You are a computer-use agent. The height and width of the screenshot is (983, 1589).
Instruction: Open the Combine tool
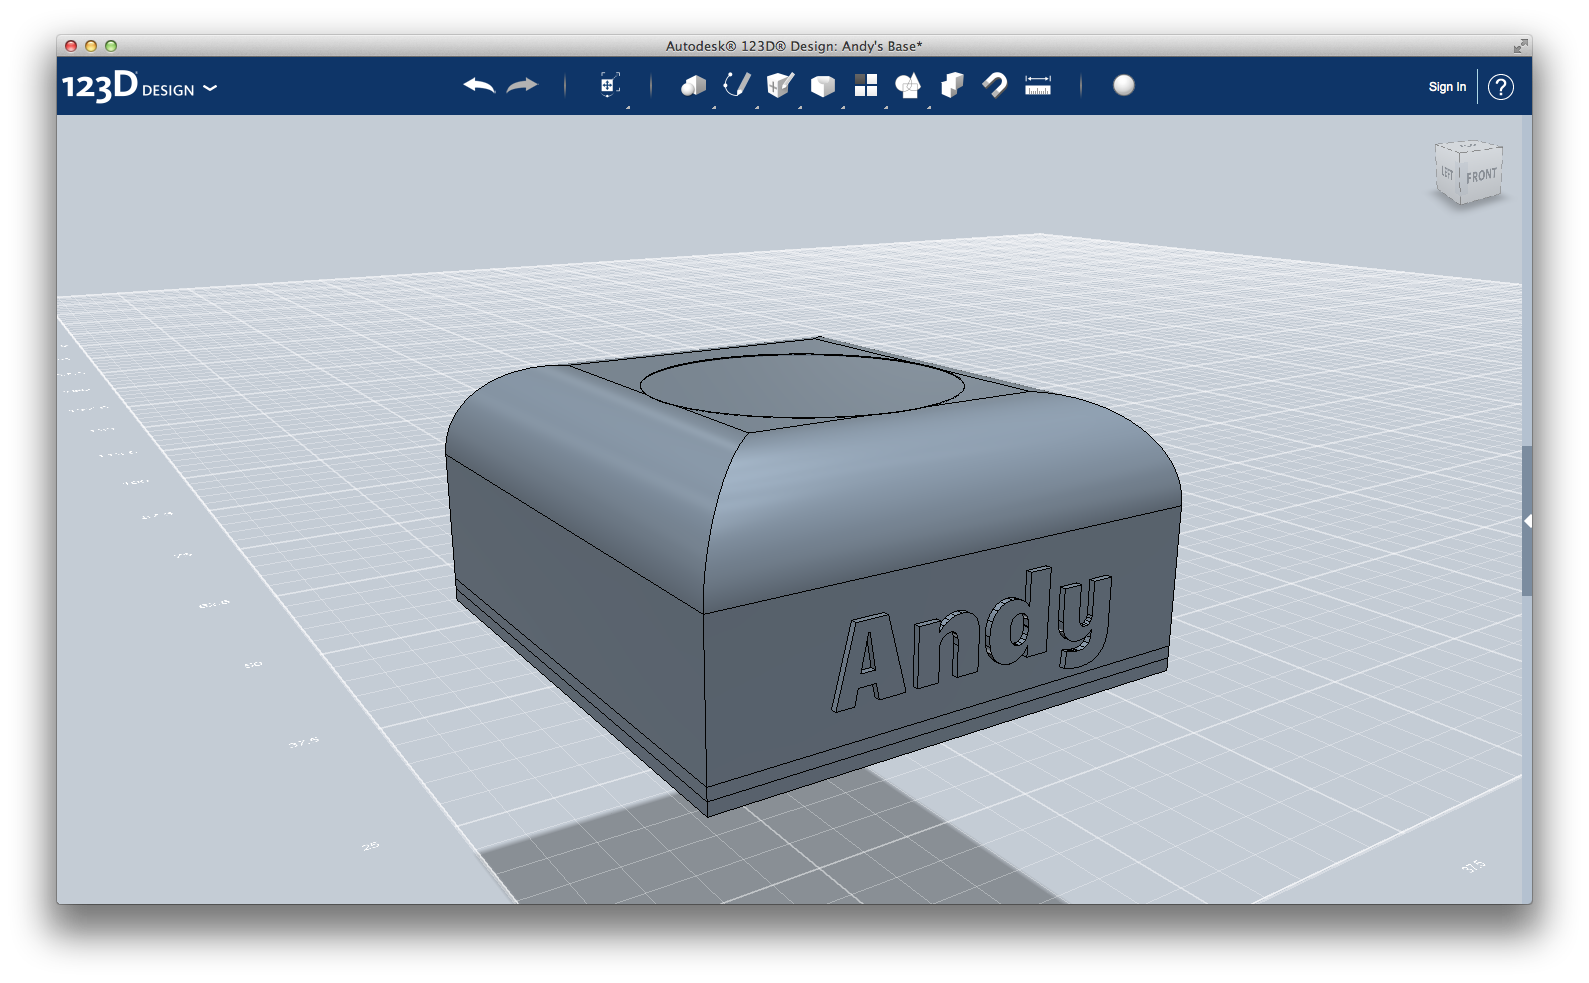(952, 85)
